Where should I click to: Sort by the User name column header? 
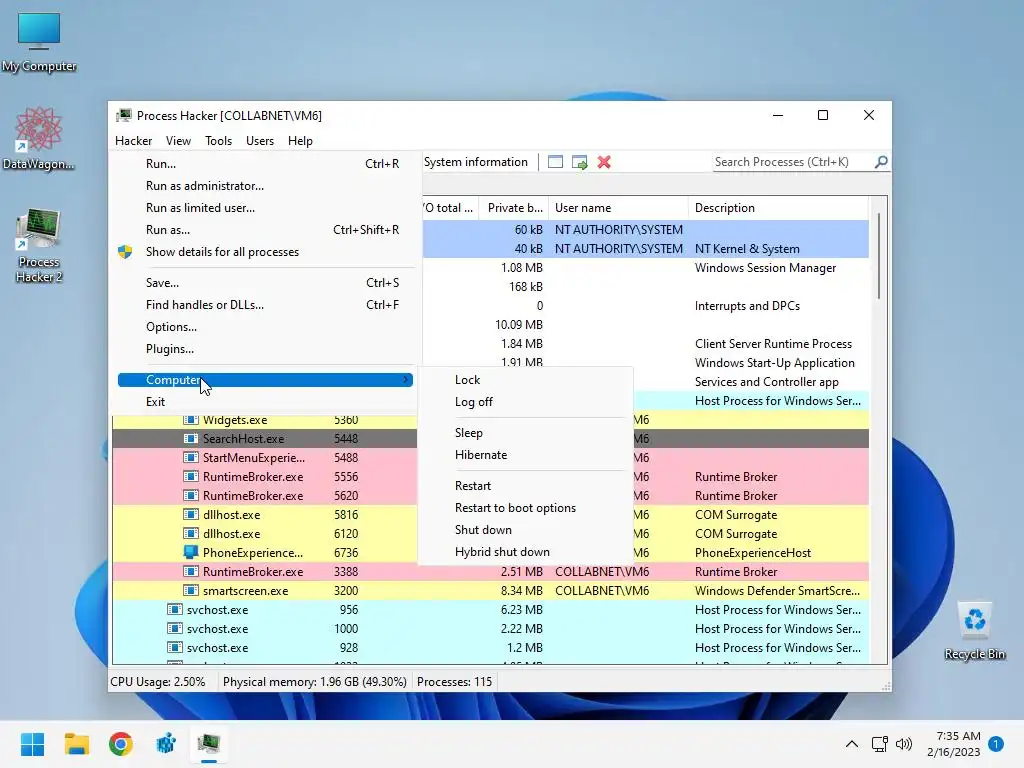click(x=618, y=208)
